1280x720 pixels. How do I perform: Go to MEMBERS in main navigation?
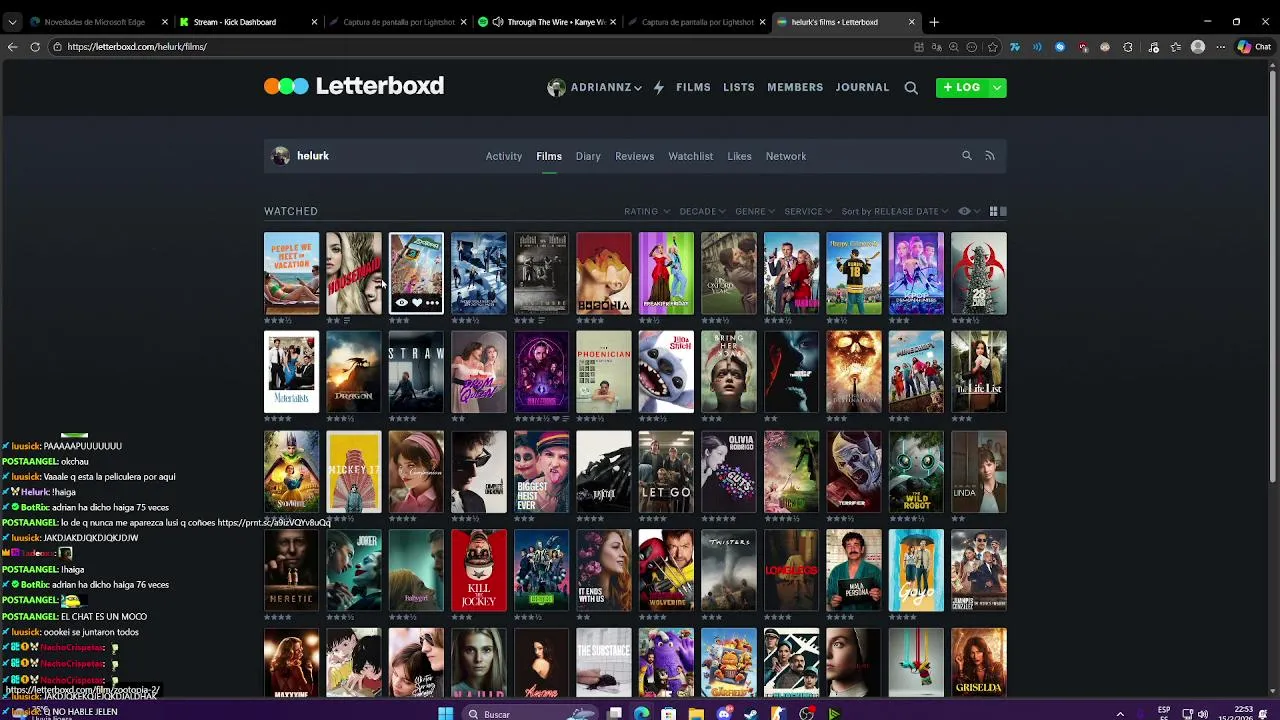pos(795,87)
